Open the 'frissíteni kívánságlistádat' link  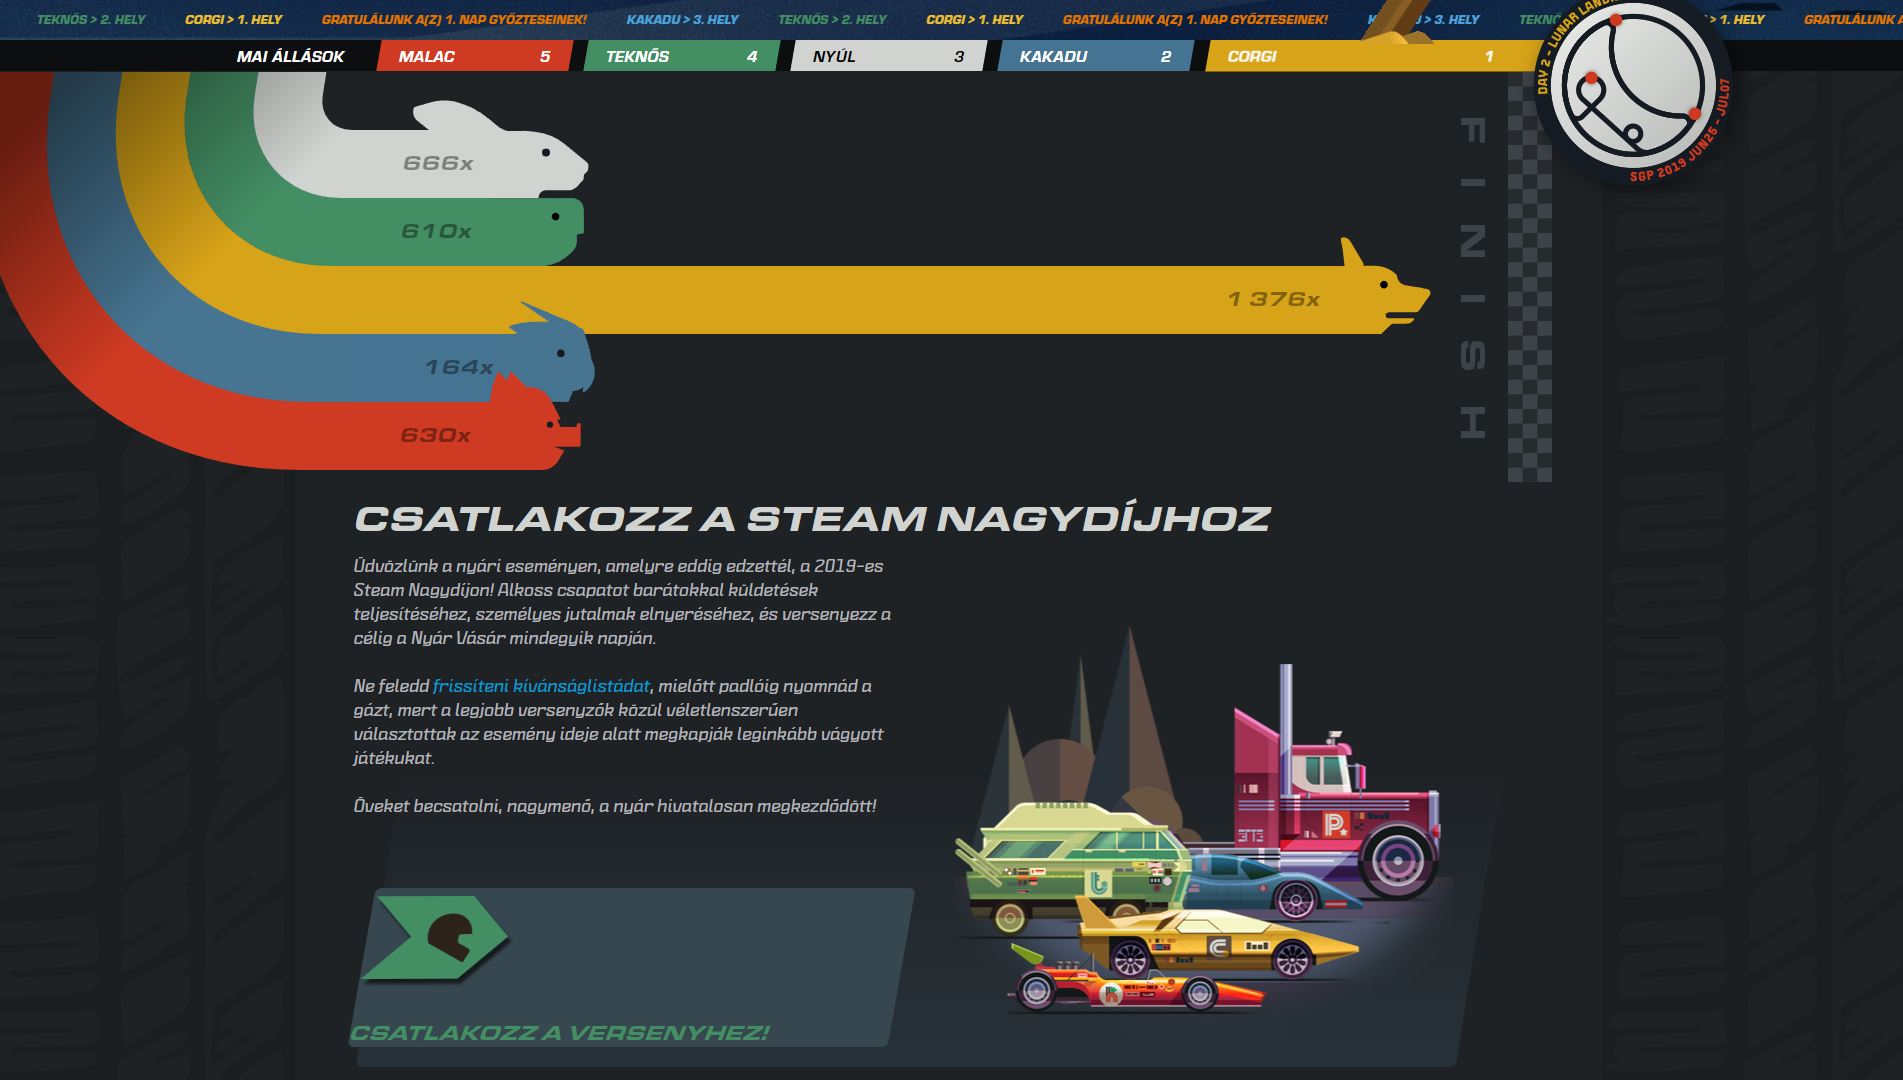541,686
